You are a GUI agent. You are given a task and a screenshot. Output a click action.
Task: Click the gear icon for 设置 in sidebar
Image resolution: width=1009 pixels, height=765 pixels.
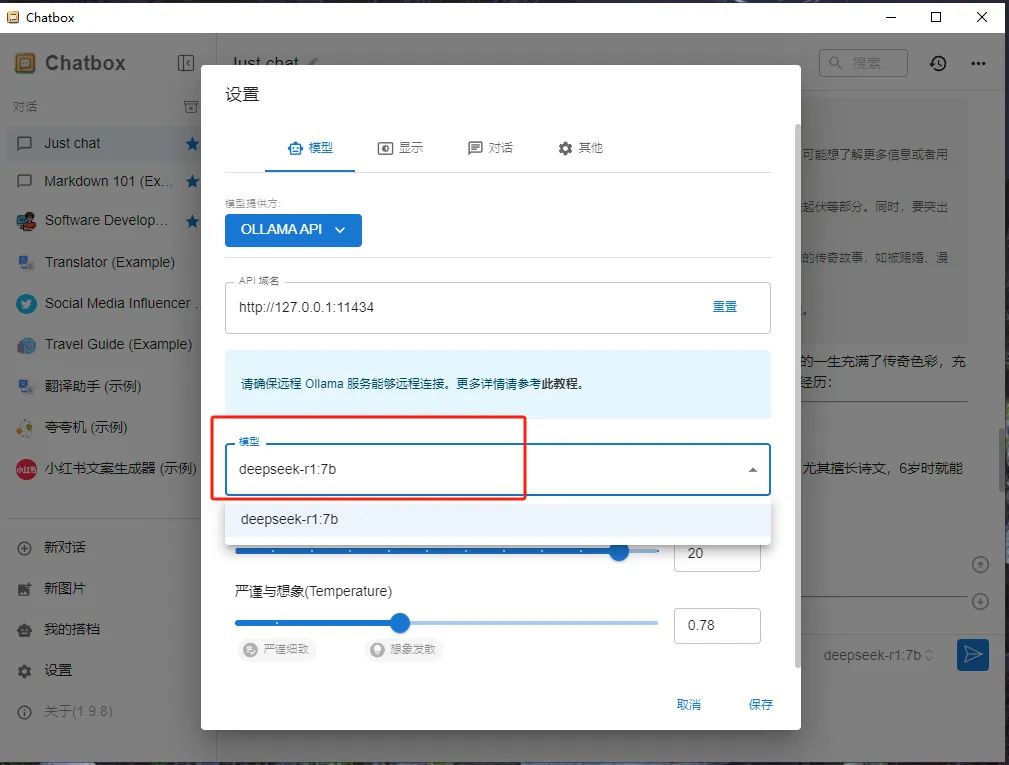coord(24,671)
